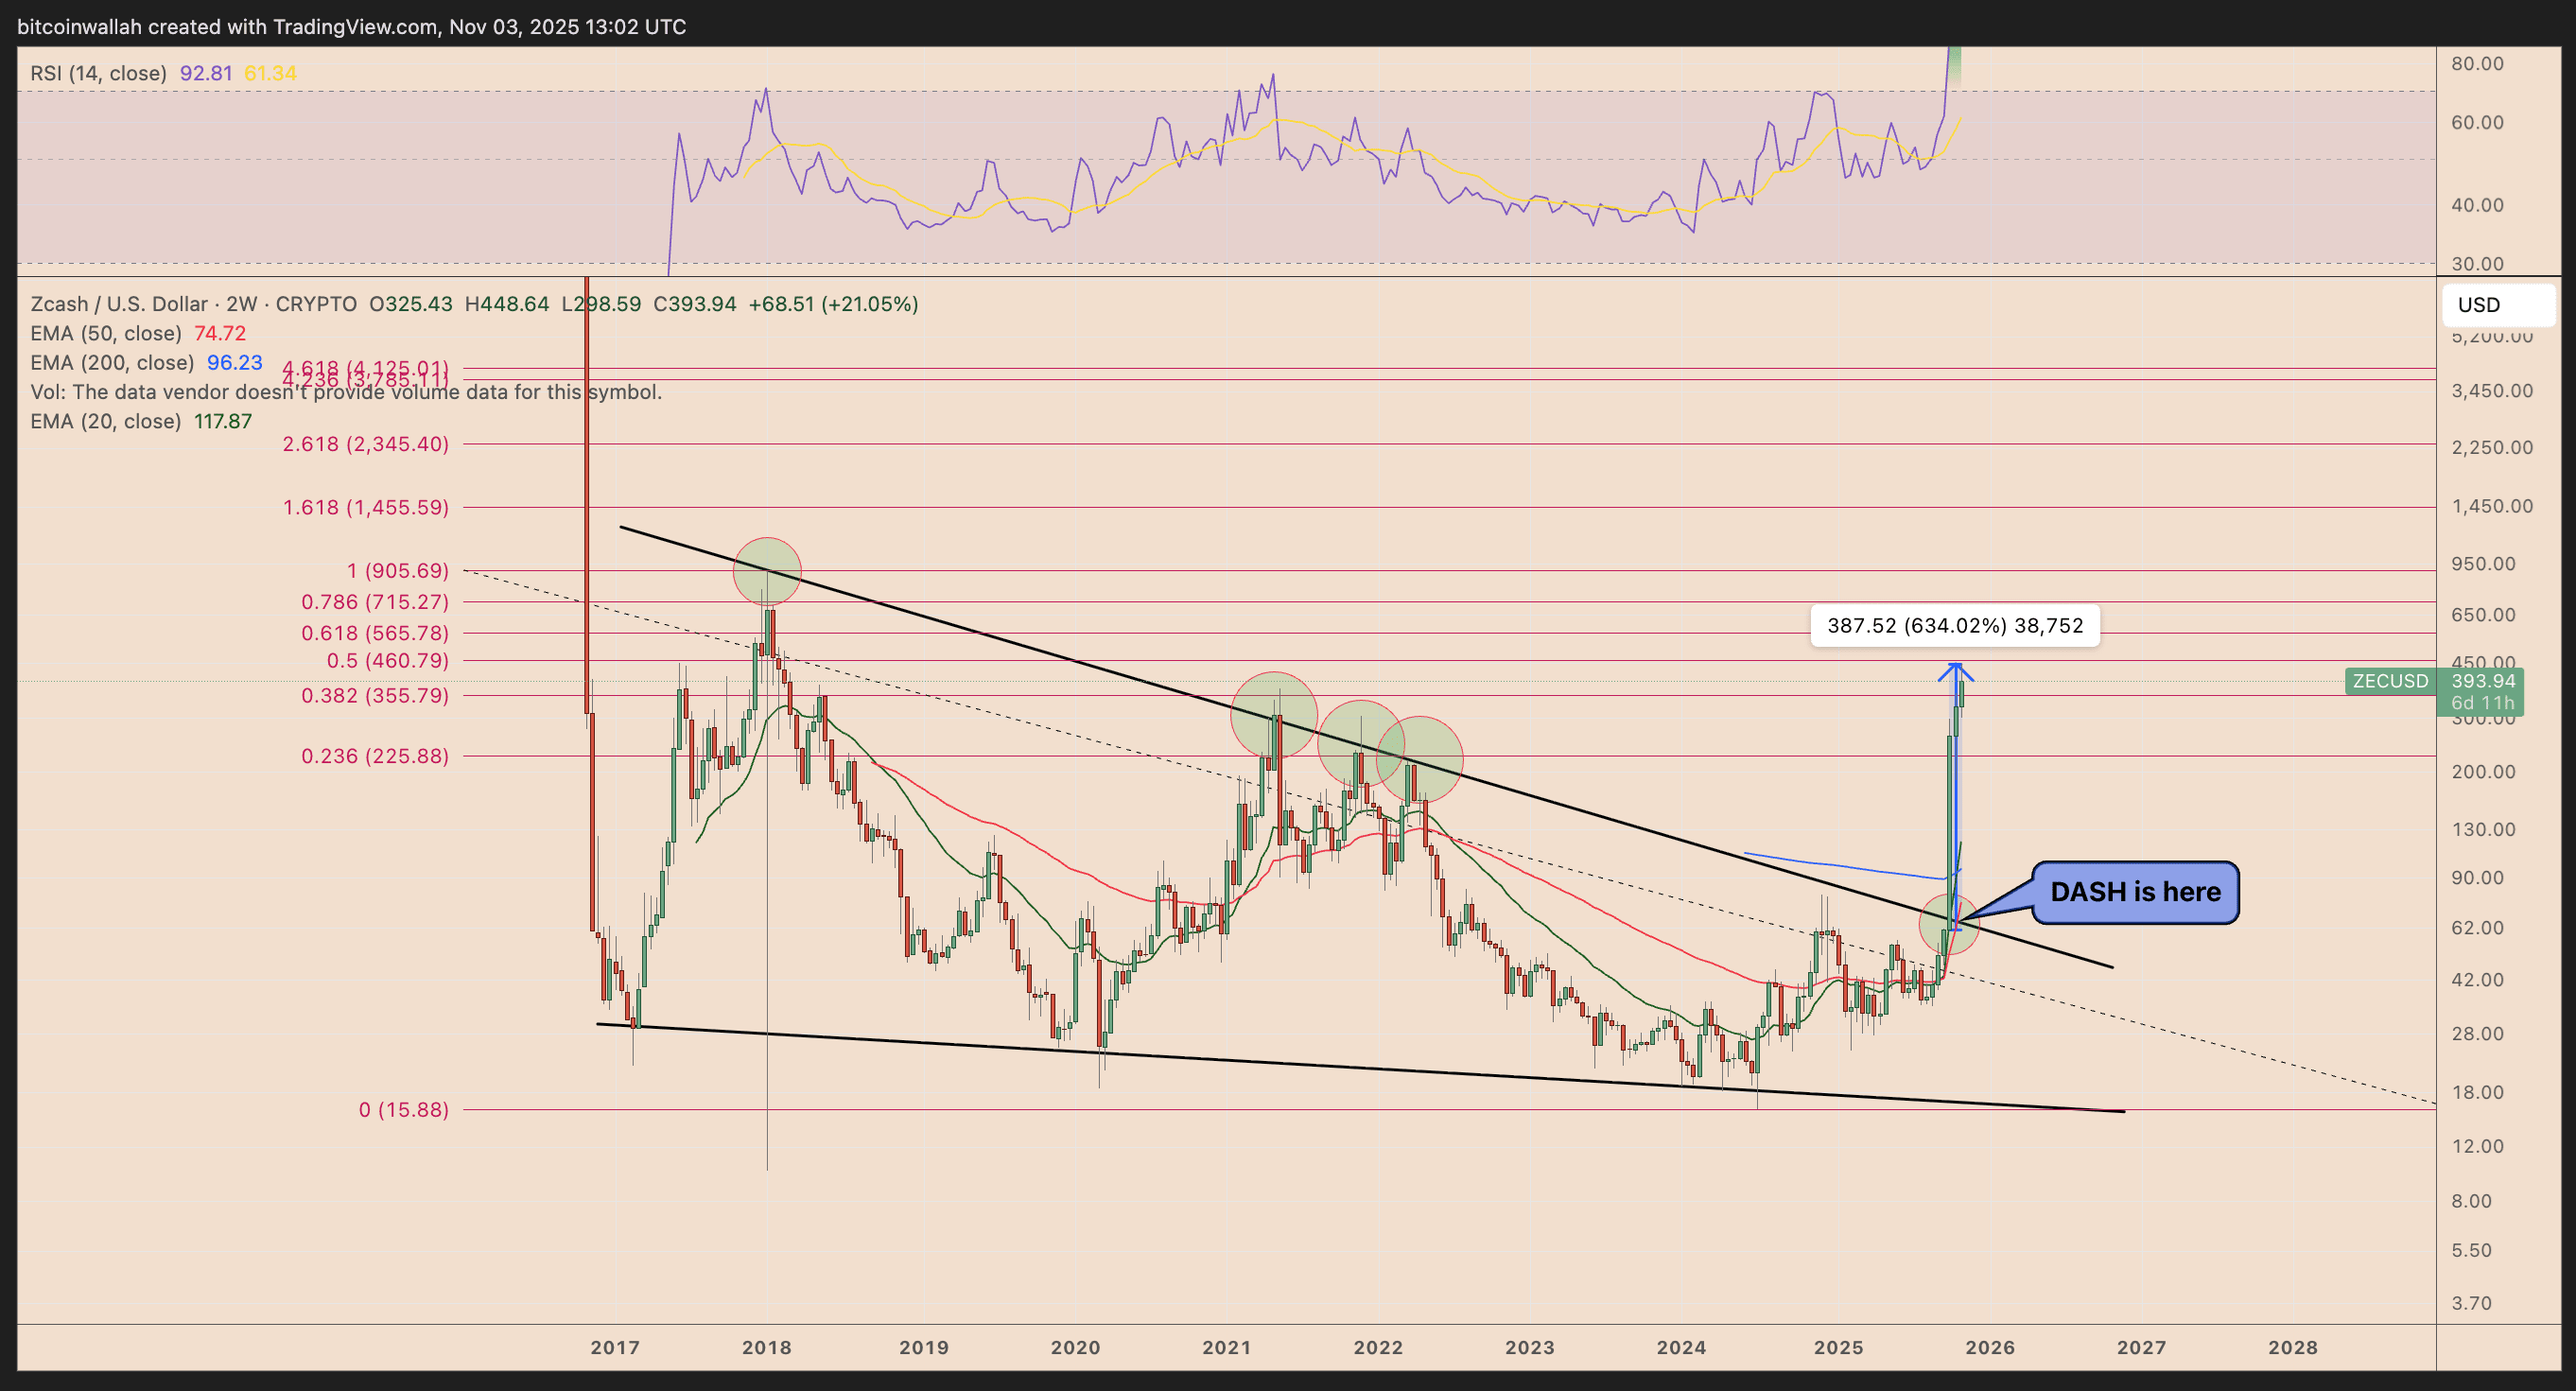Click the EMA (200, close) legend entry
Screen dimensions: 2576x1391
click(112, 363)
